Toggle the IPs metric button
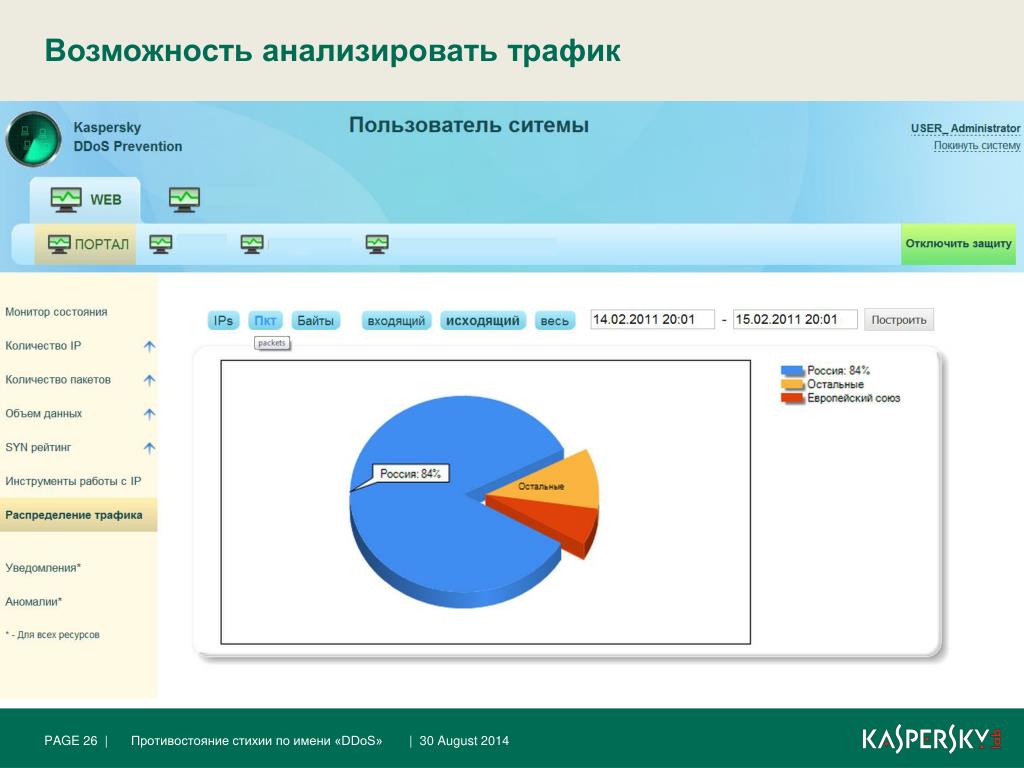The image size is (1024, 768). (x=223, y=321)
